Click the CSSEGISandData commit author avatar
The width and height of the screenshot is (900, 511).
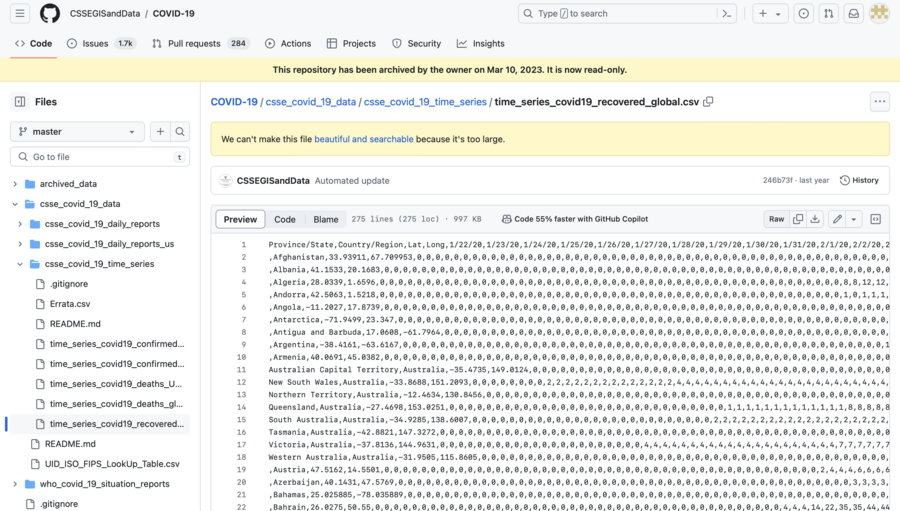(x=226, y=180)
